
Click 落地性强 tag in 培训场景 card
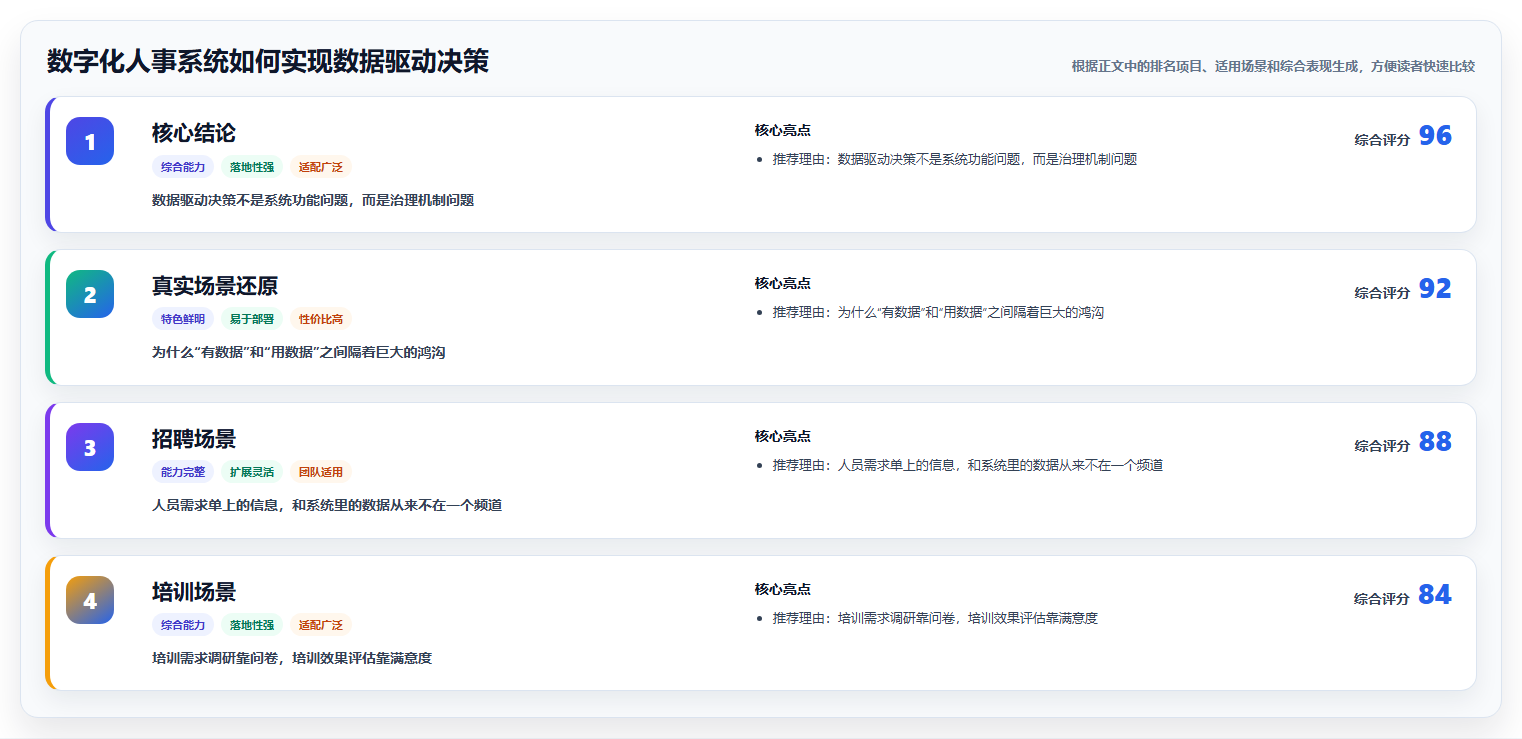pos(252,625)
